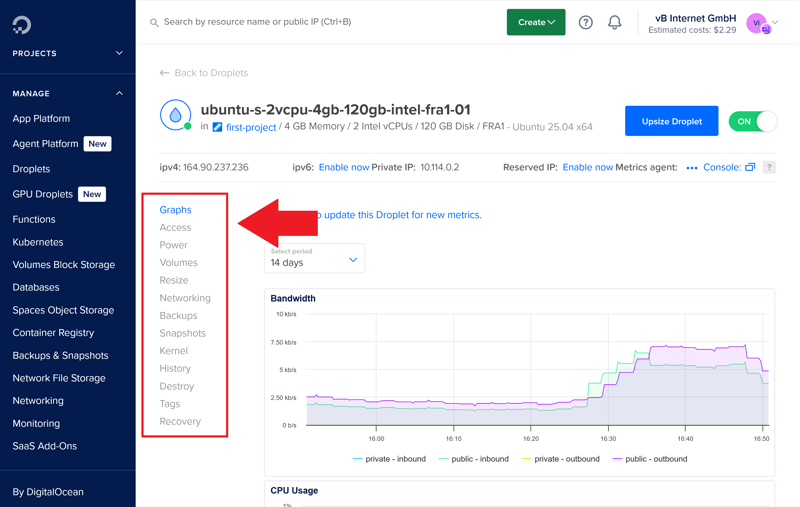The height and width of the screenshot is (507, 800).
Task: Click the Upsize Droplet button
Action: click(671, 121)
